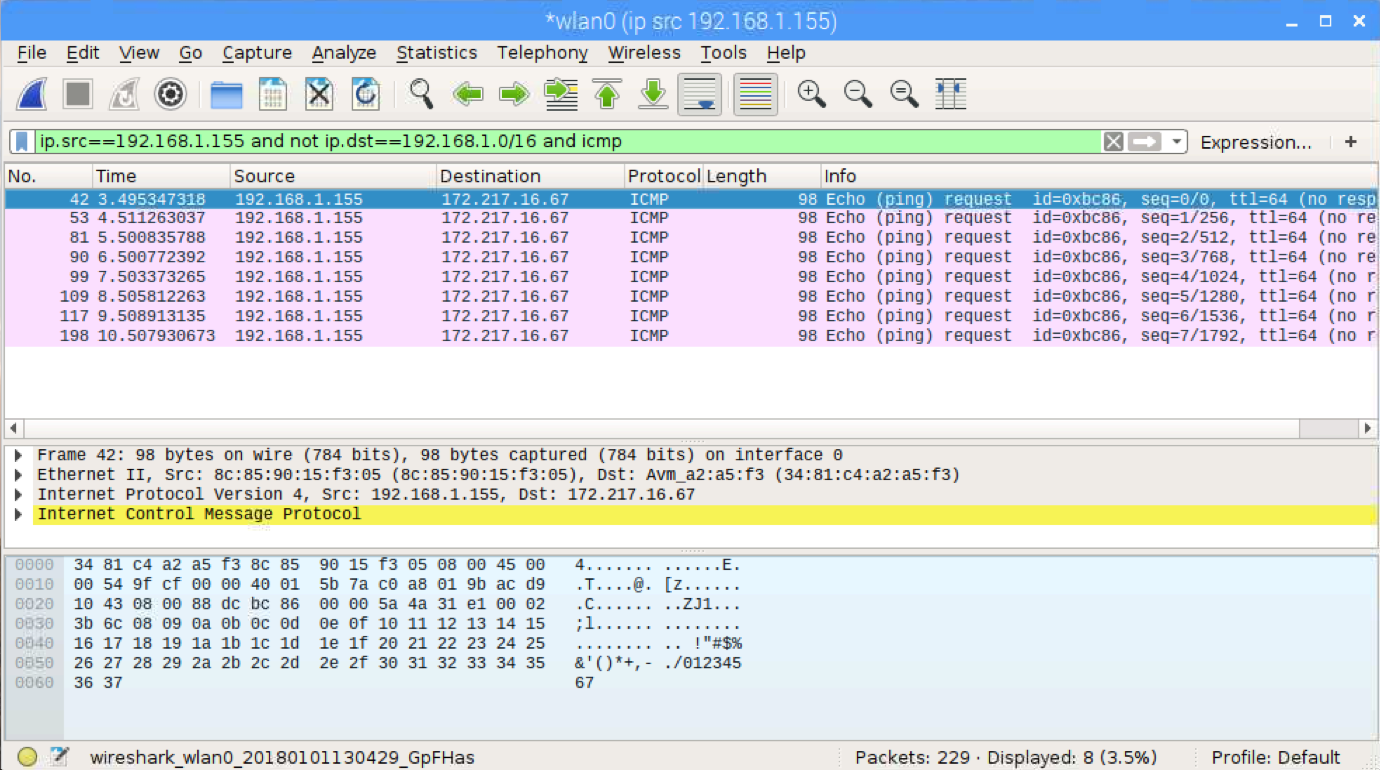Click the Expression... button

[x=1255, y=142]
